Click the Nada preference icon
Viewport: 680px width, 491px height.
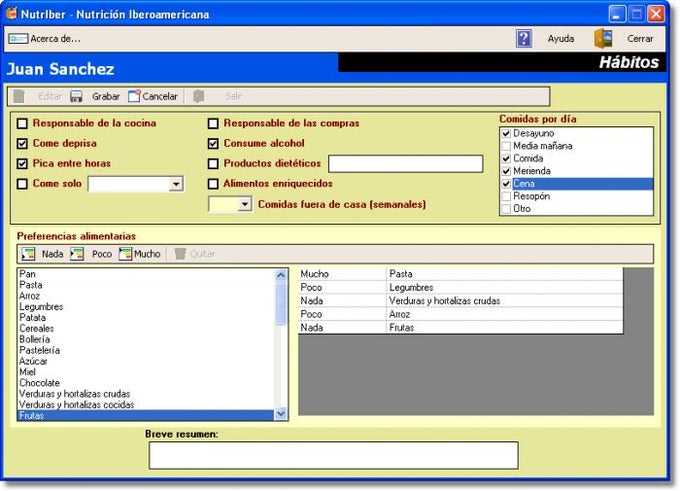29,254
